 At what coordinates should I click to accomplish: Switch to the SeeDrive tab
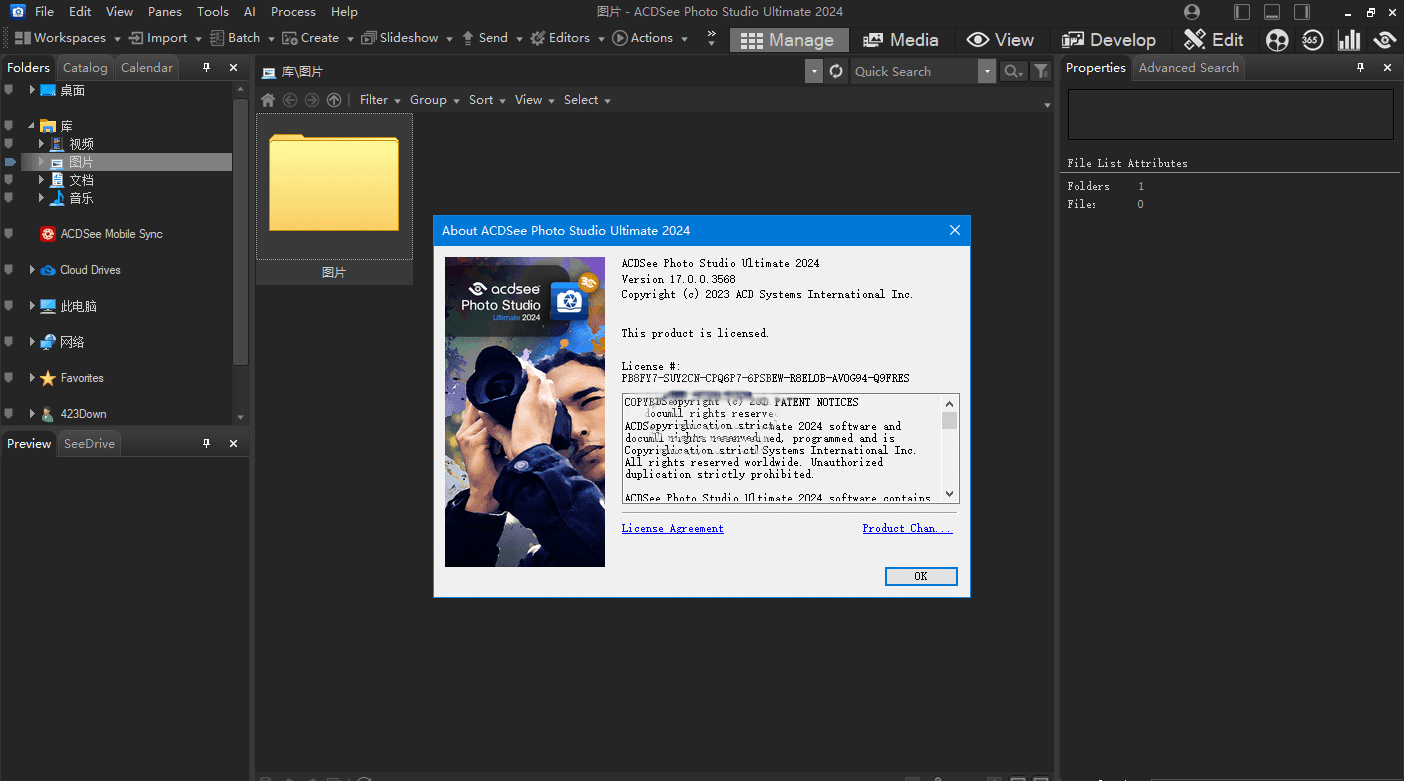(x=89, y=443)
